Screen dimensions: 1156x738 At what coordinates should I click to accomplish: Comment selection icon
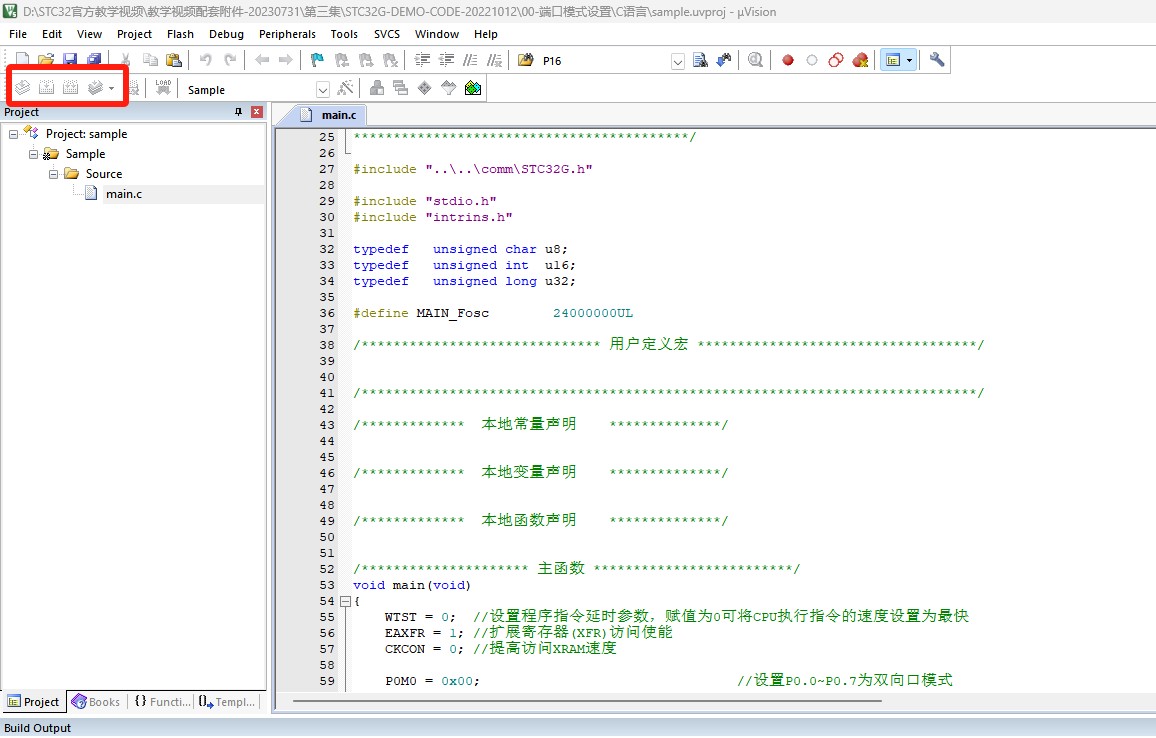470,60
